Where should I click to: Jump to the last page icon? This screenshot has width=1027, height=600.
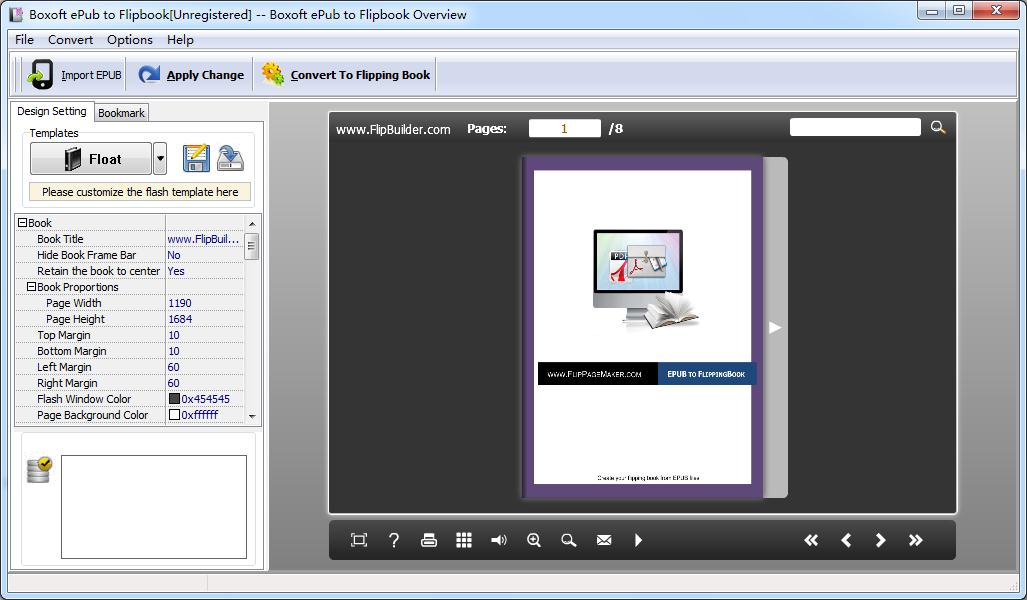tap(915, 540)
